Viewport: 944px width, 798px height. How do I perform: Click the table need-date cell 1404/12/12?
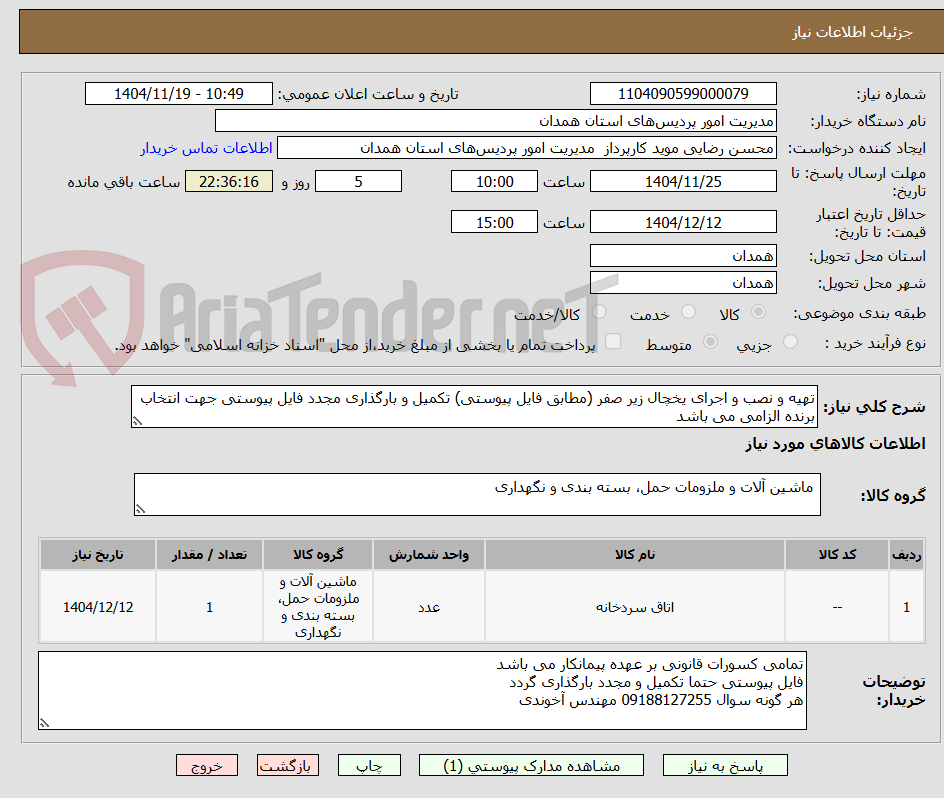point(98,607)
